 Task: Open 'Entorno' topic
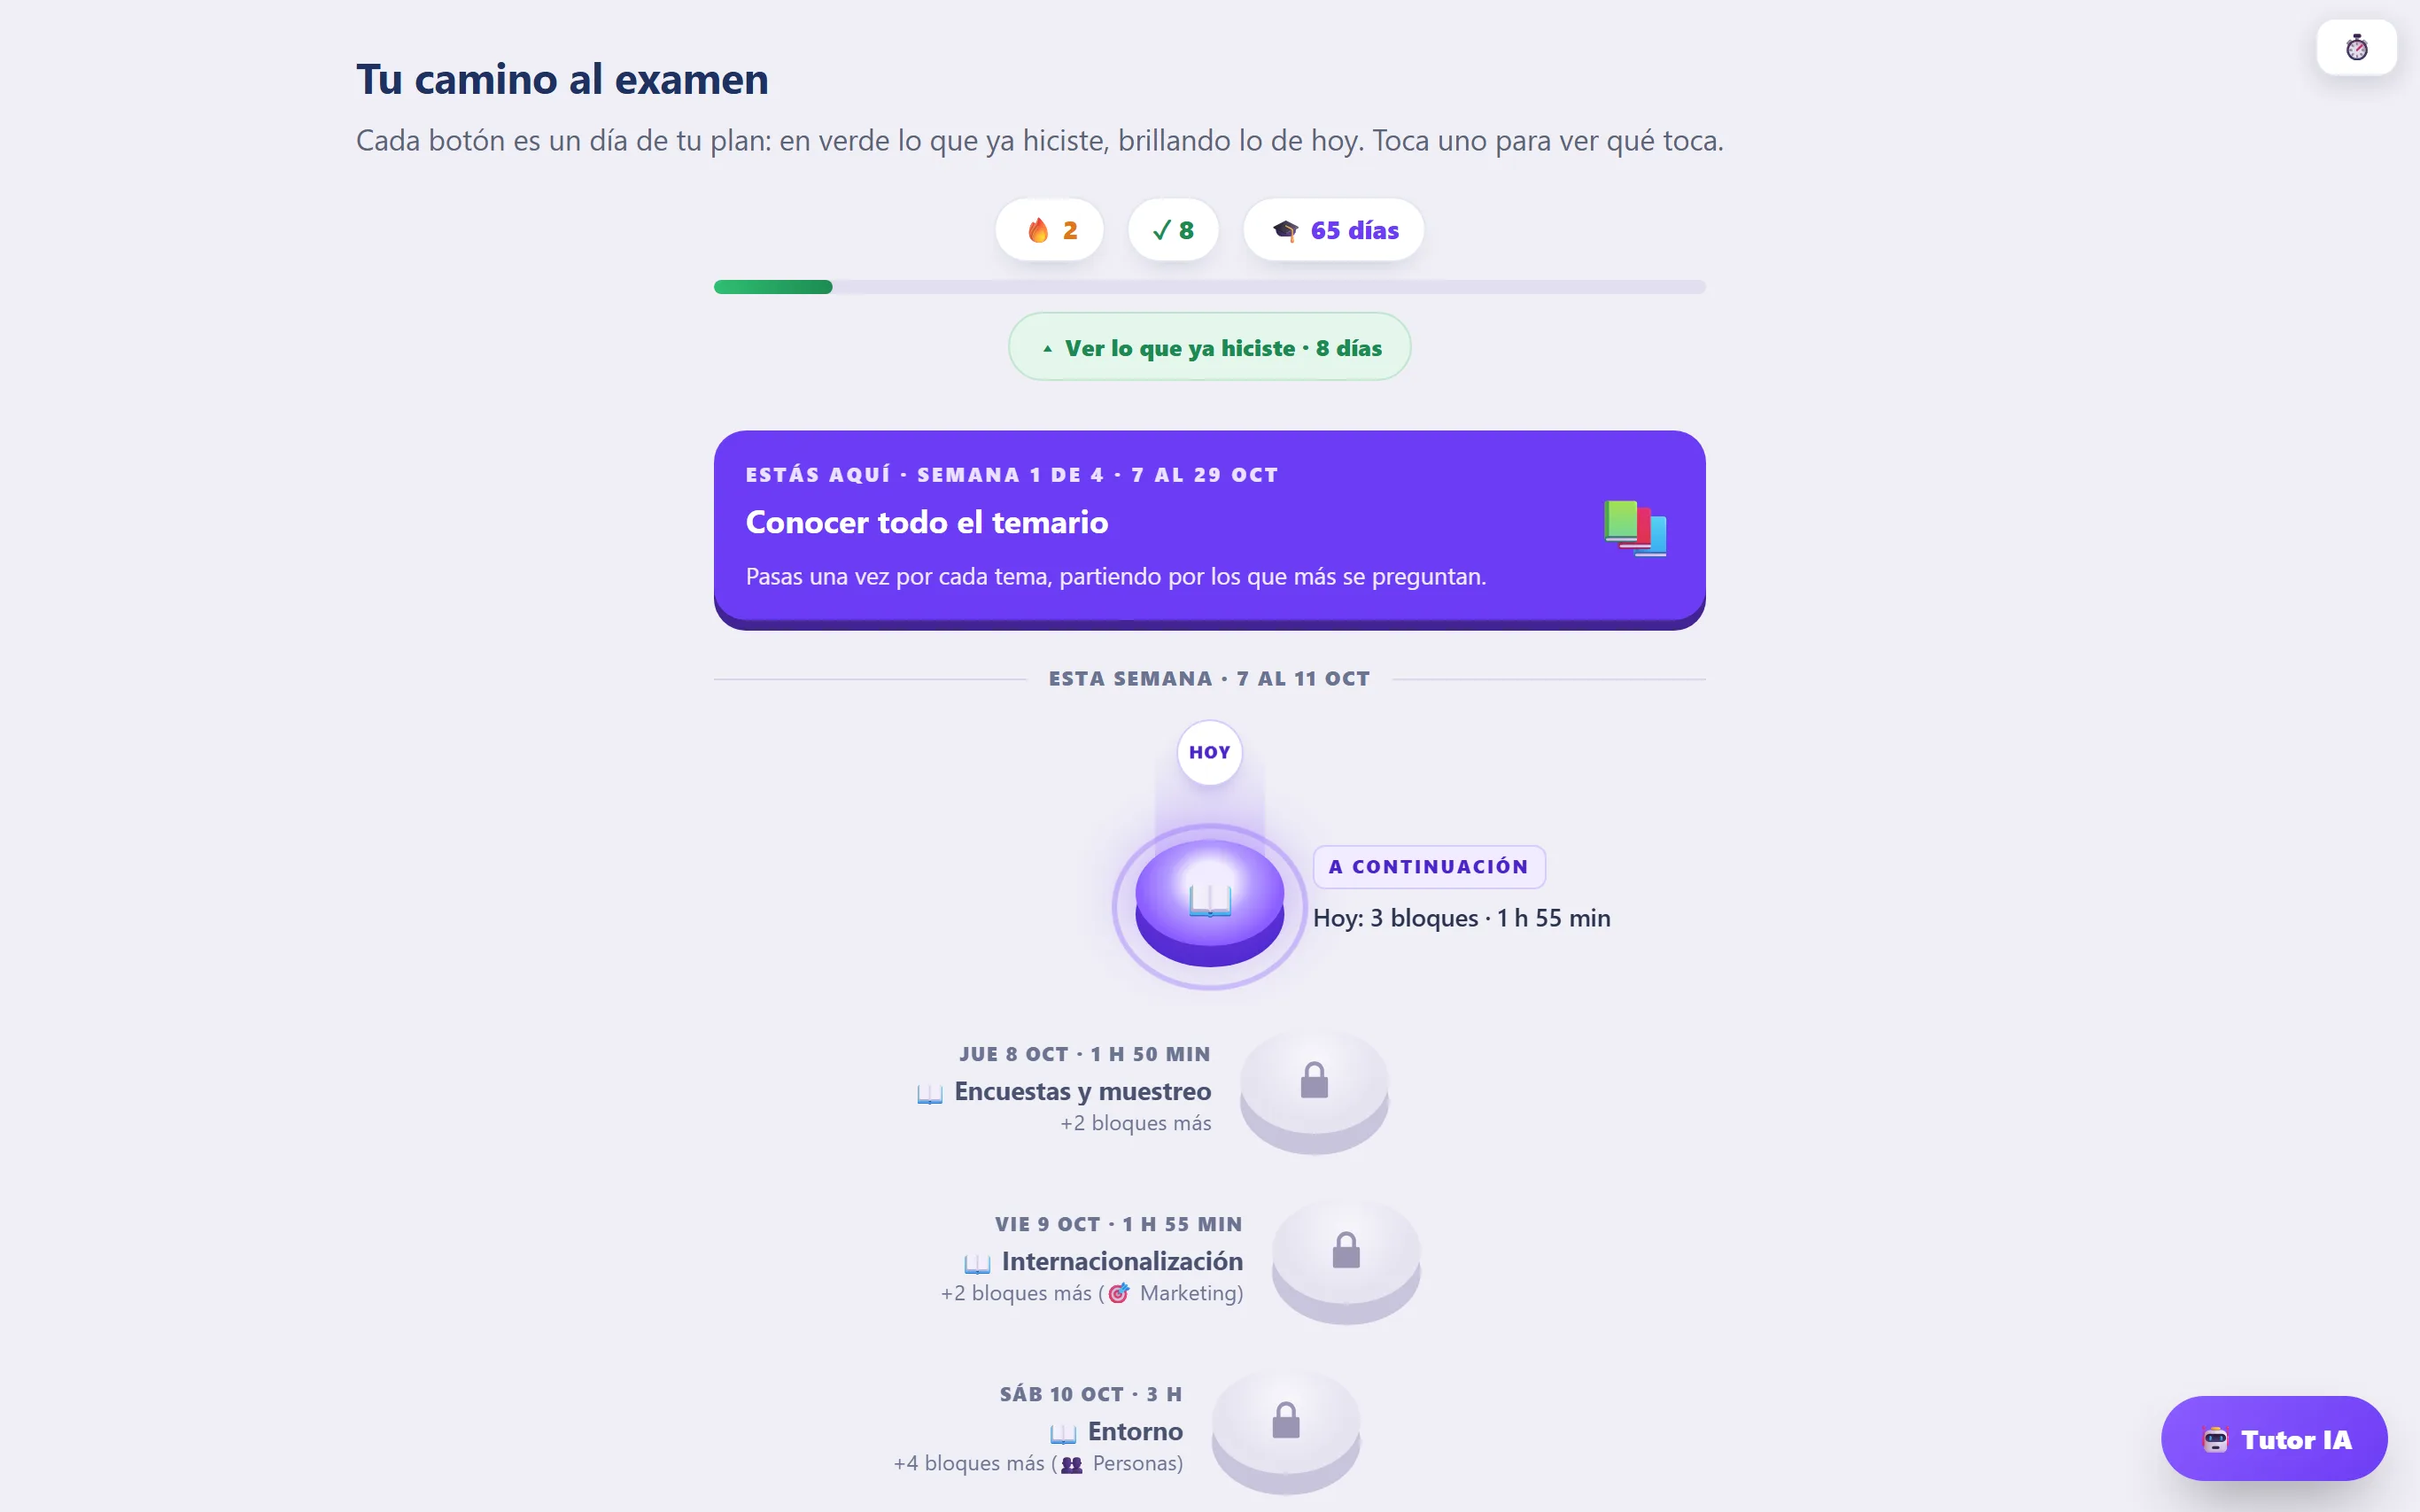coord(1135,1431)
